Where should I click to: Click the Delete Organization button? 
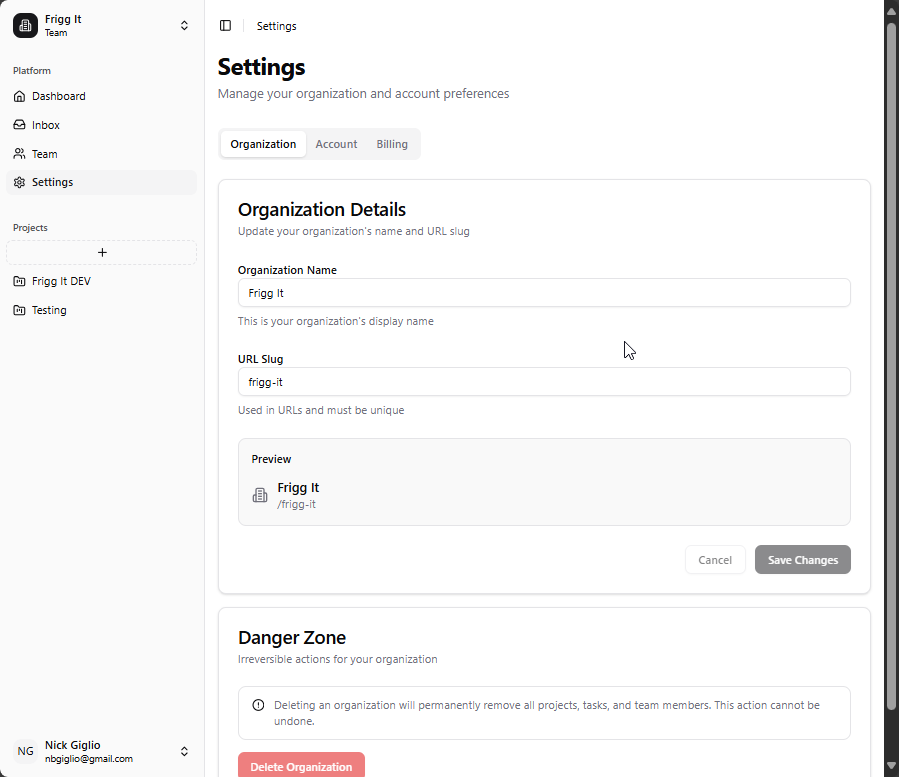[301, 766]
